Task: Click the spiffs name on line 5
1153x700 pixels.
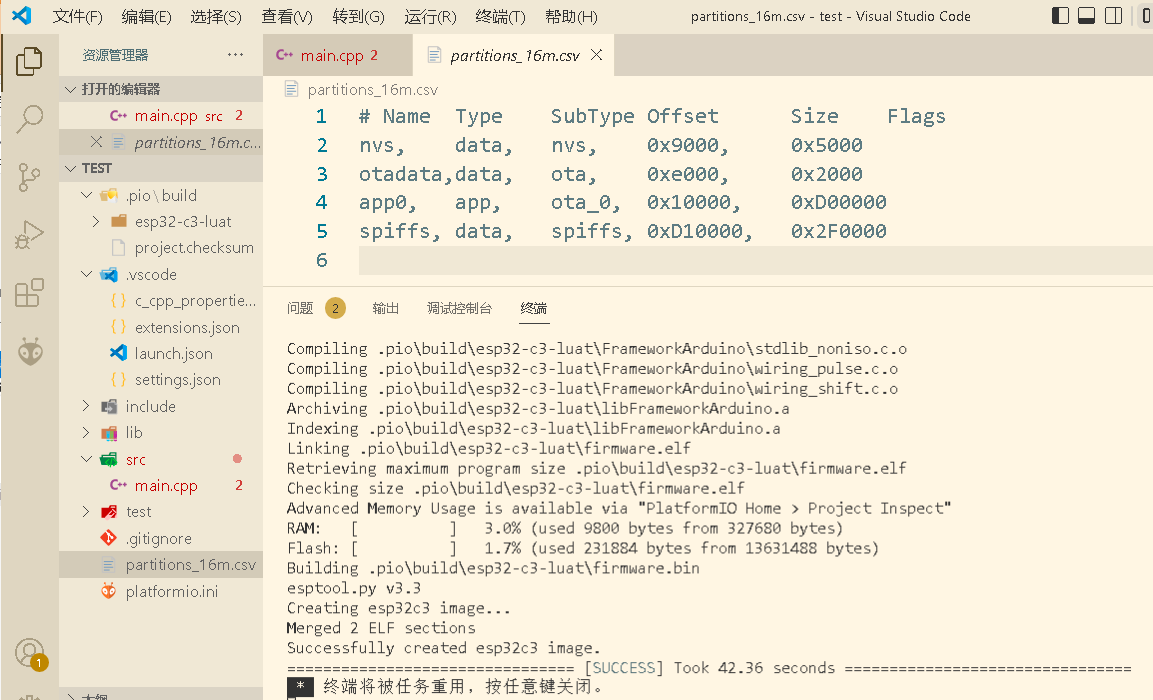Action: coord(394,231)
